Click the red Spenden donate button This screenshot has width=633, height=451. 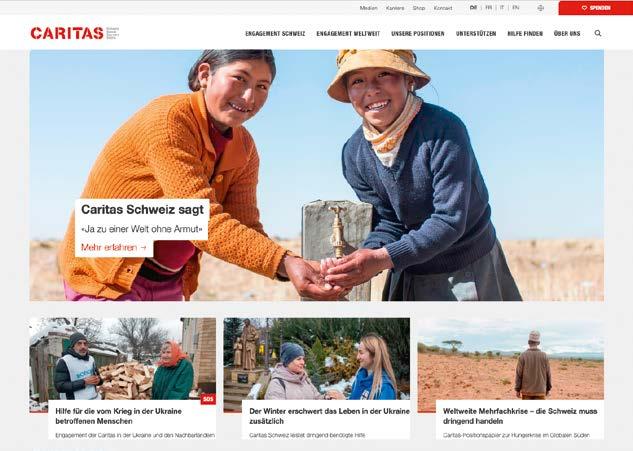(596, 8)
